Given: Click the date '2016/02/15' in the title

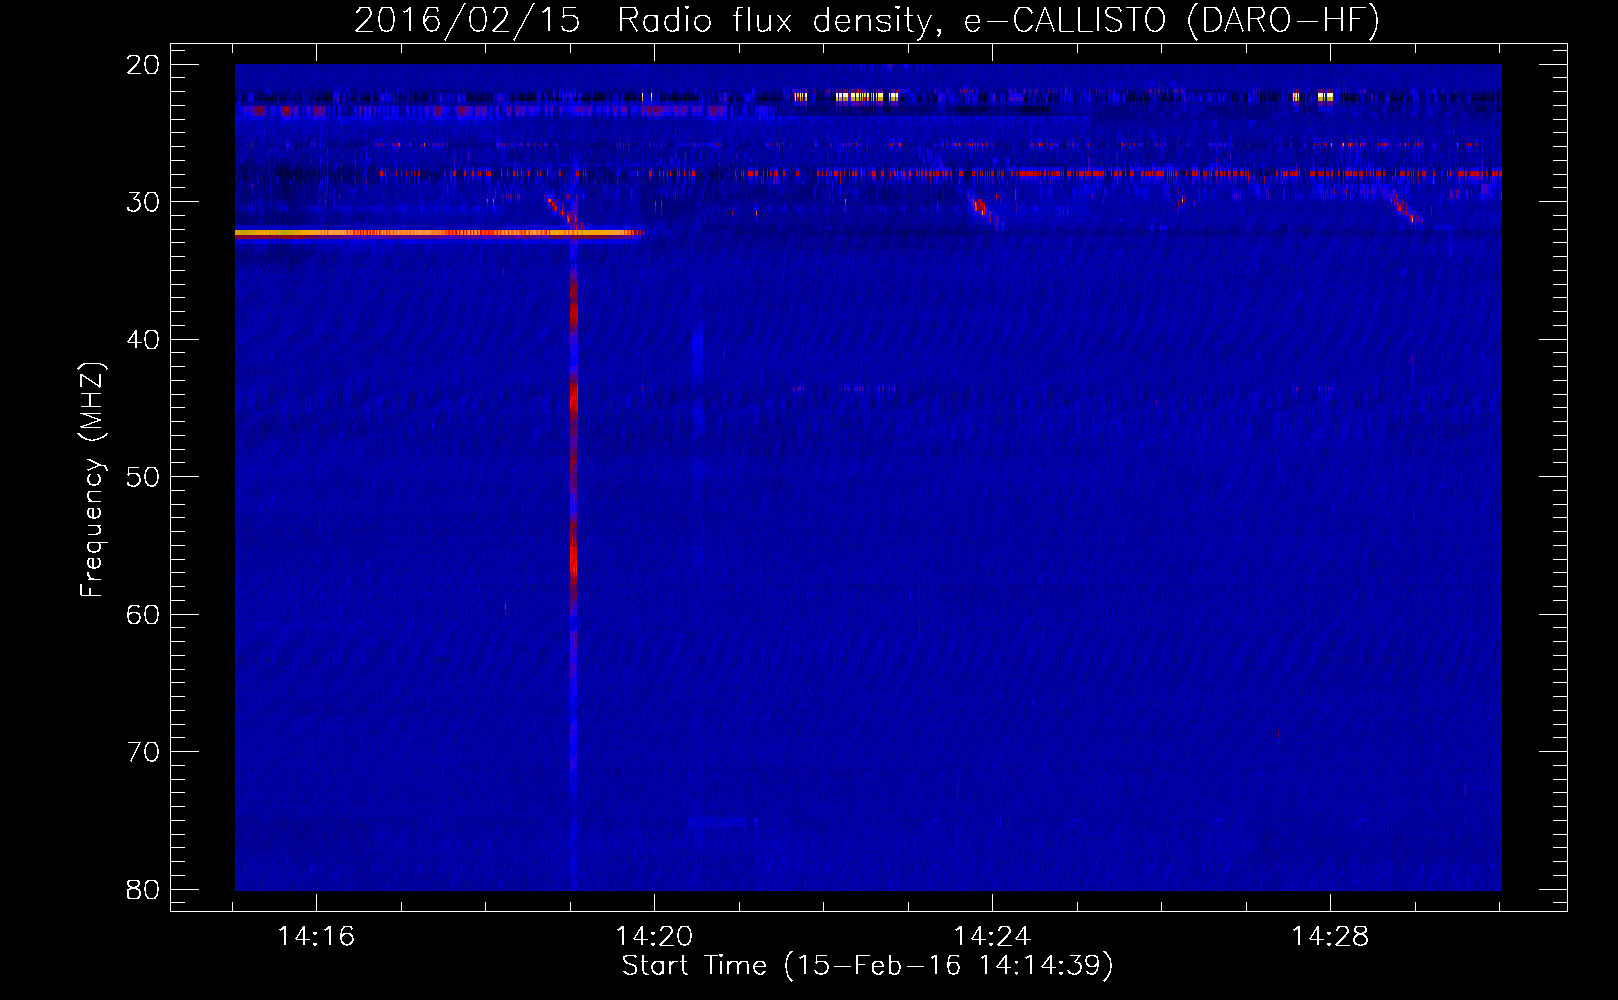Looking at the screenshot, I should click(467, 20).
